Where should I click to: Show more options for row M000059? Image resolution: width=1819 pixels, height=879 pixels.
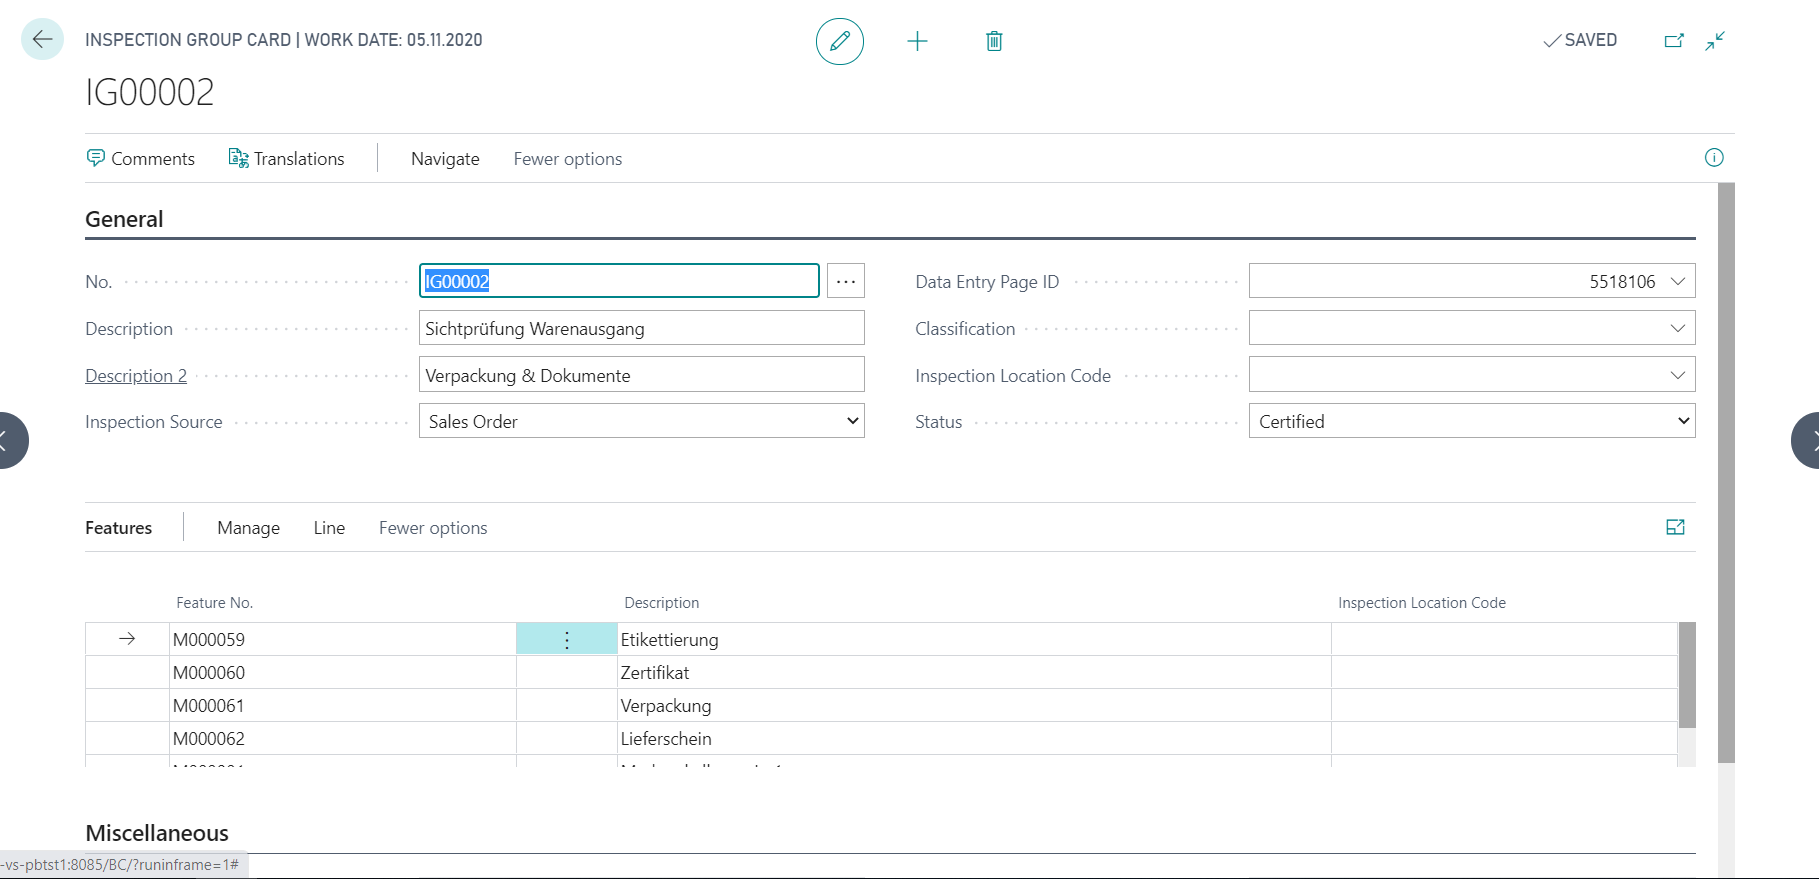click(x=567, y=640)
